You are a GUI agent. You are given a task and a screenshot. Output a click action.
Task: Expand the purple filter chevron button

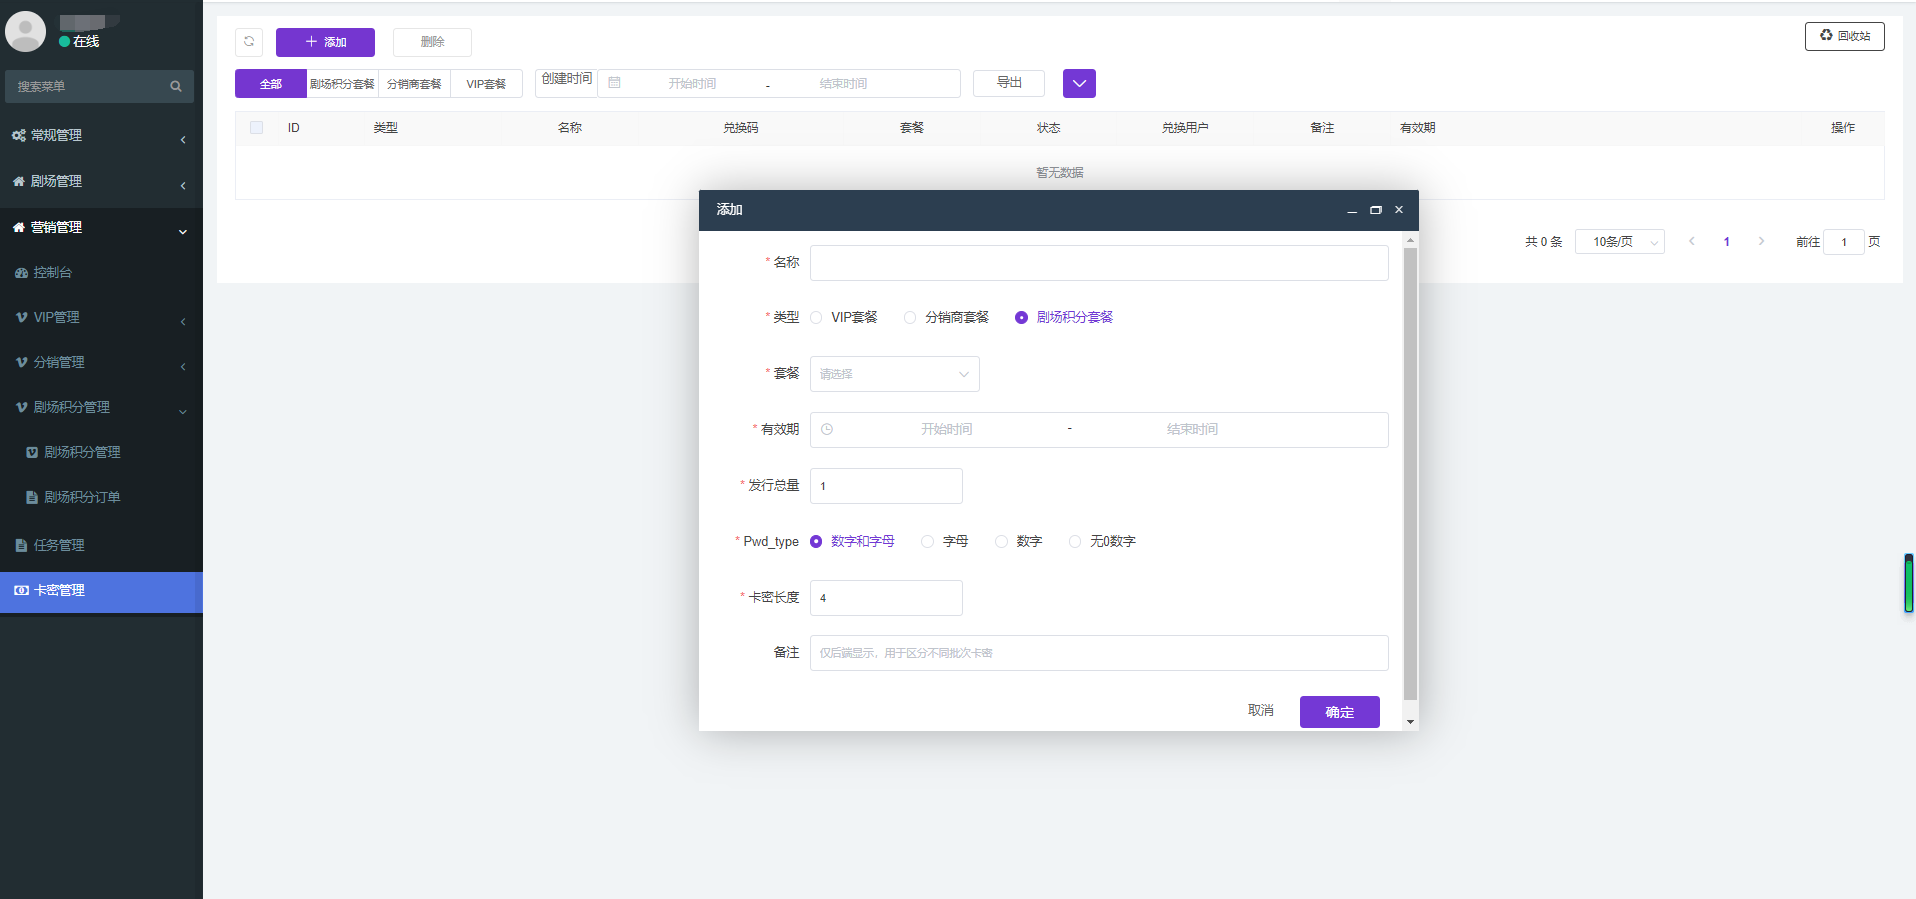[x=1079, y=84]
